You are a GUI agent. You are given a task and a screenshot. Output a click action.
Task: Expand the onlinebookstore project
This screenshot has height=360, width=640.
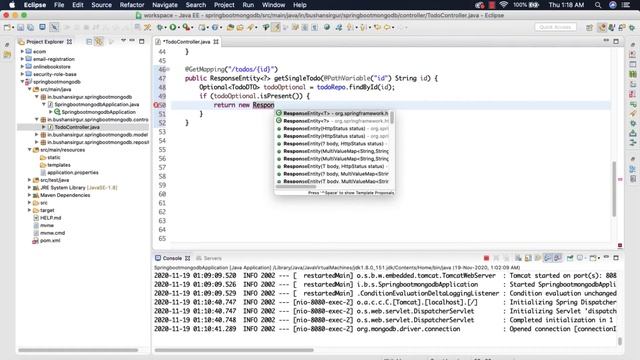coord(22,67)
